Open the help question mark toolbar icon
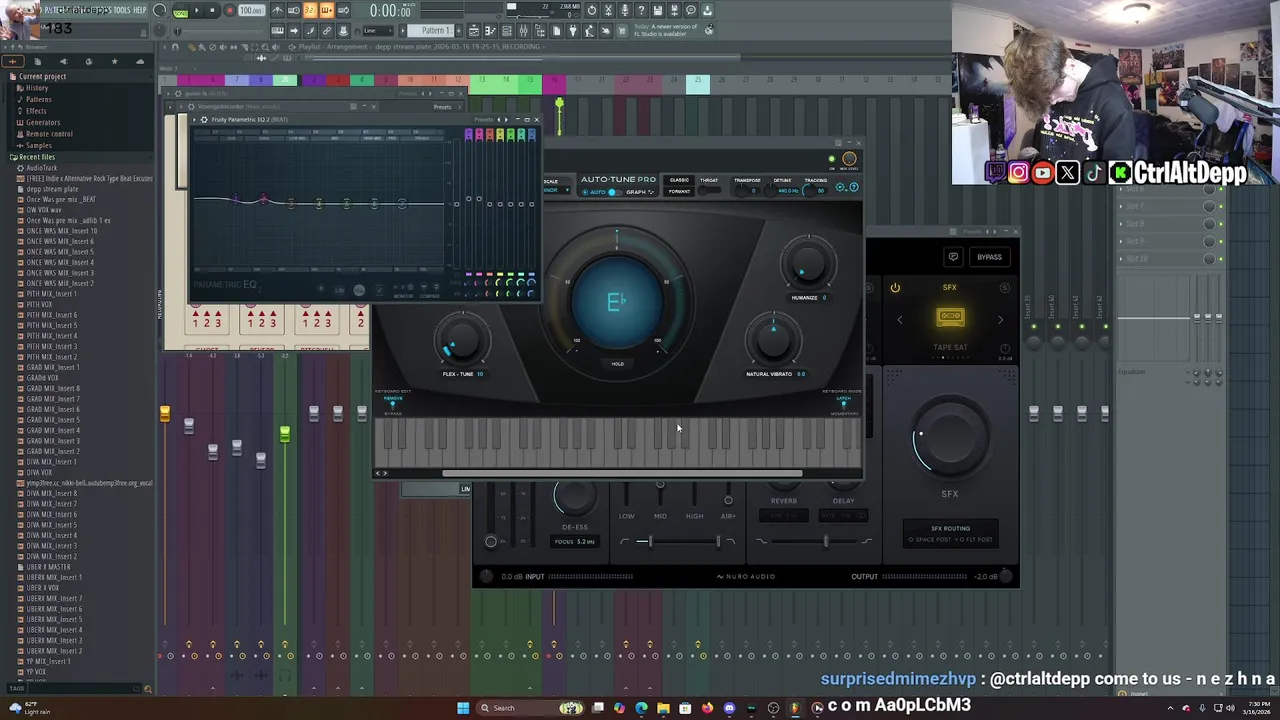The width and height of the screenshot is (1280, 720). [641, 10]
